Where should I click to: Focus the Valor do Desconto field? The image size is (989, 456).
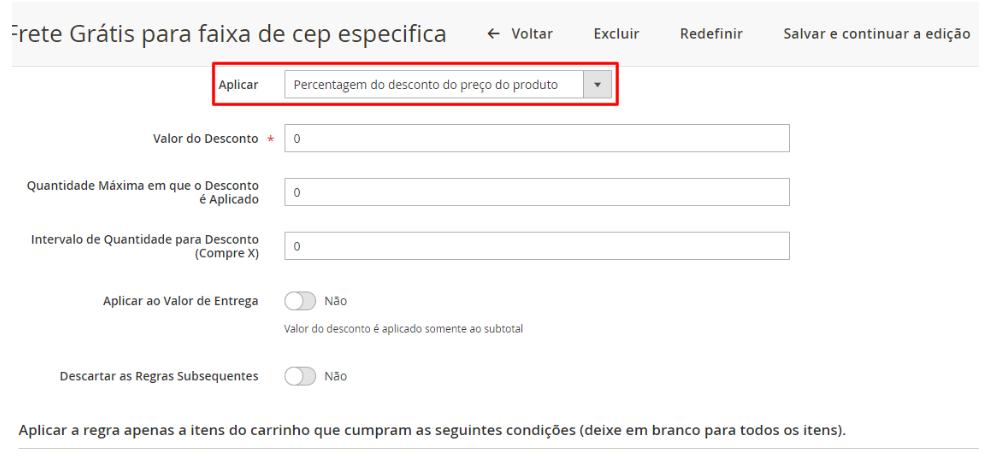[537, 138]
